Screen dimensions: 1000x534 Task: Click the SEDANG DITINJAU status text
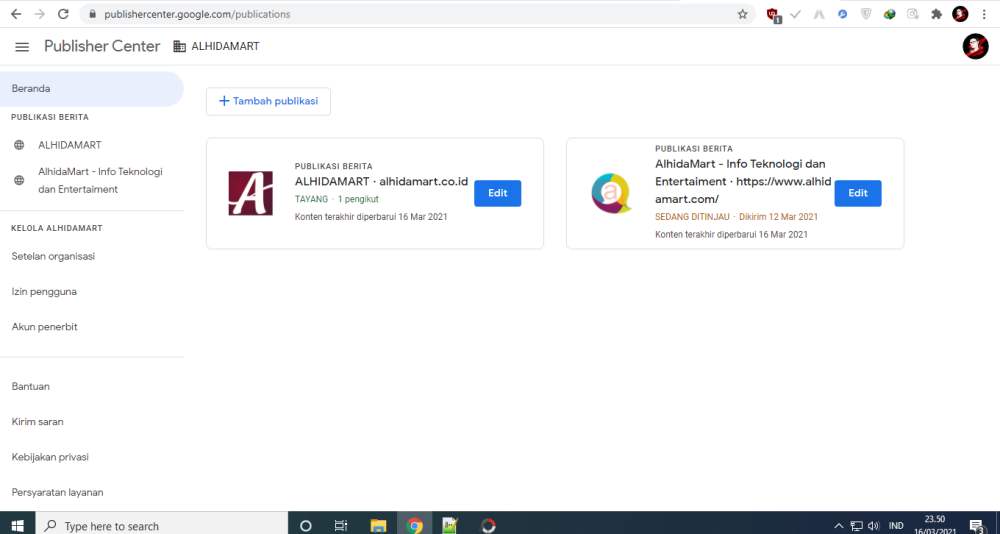point(692,217)
